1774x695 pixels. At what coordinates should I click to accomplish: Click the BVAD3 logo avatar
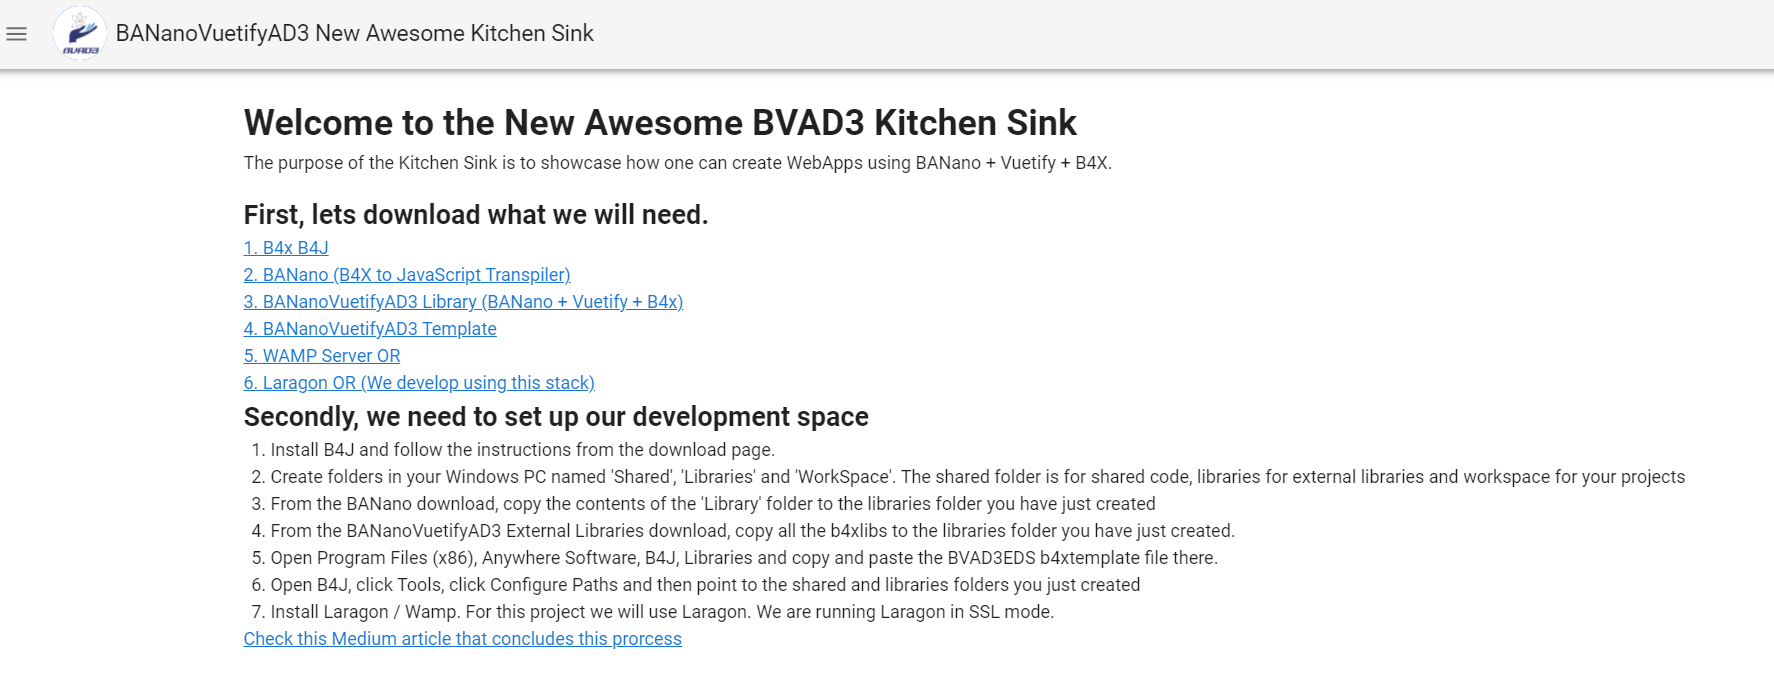(80, 34)
